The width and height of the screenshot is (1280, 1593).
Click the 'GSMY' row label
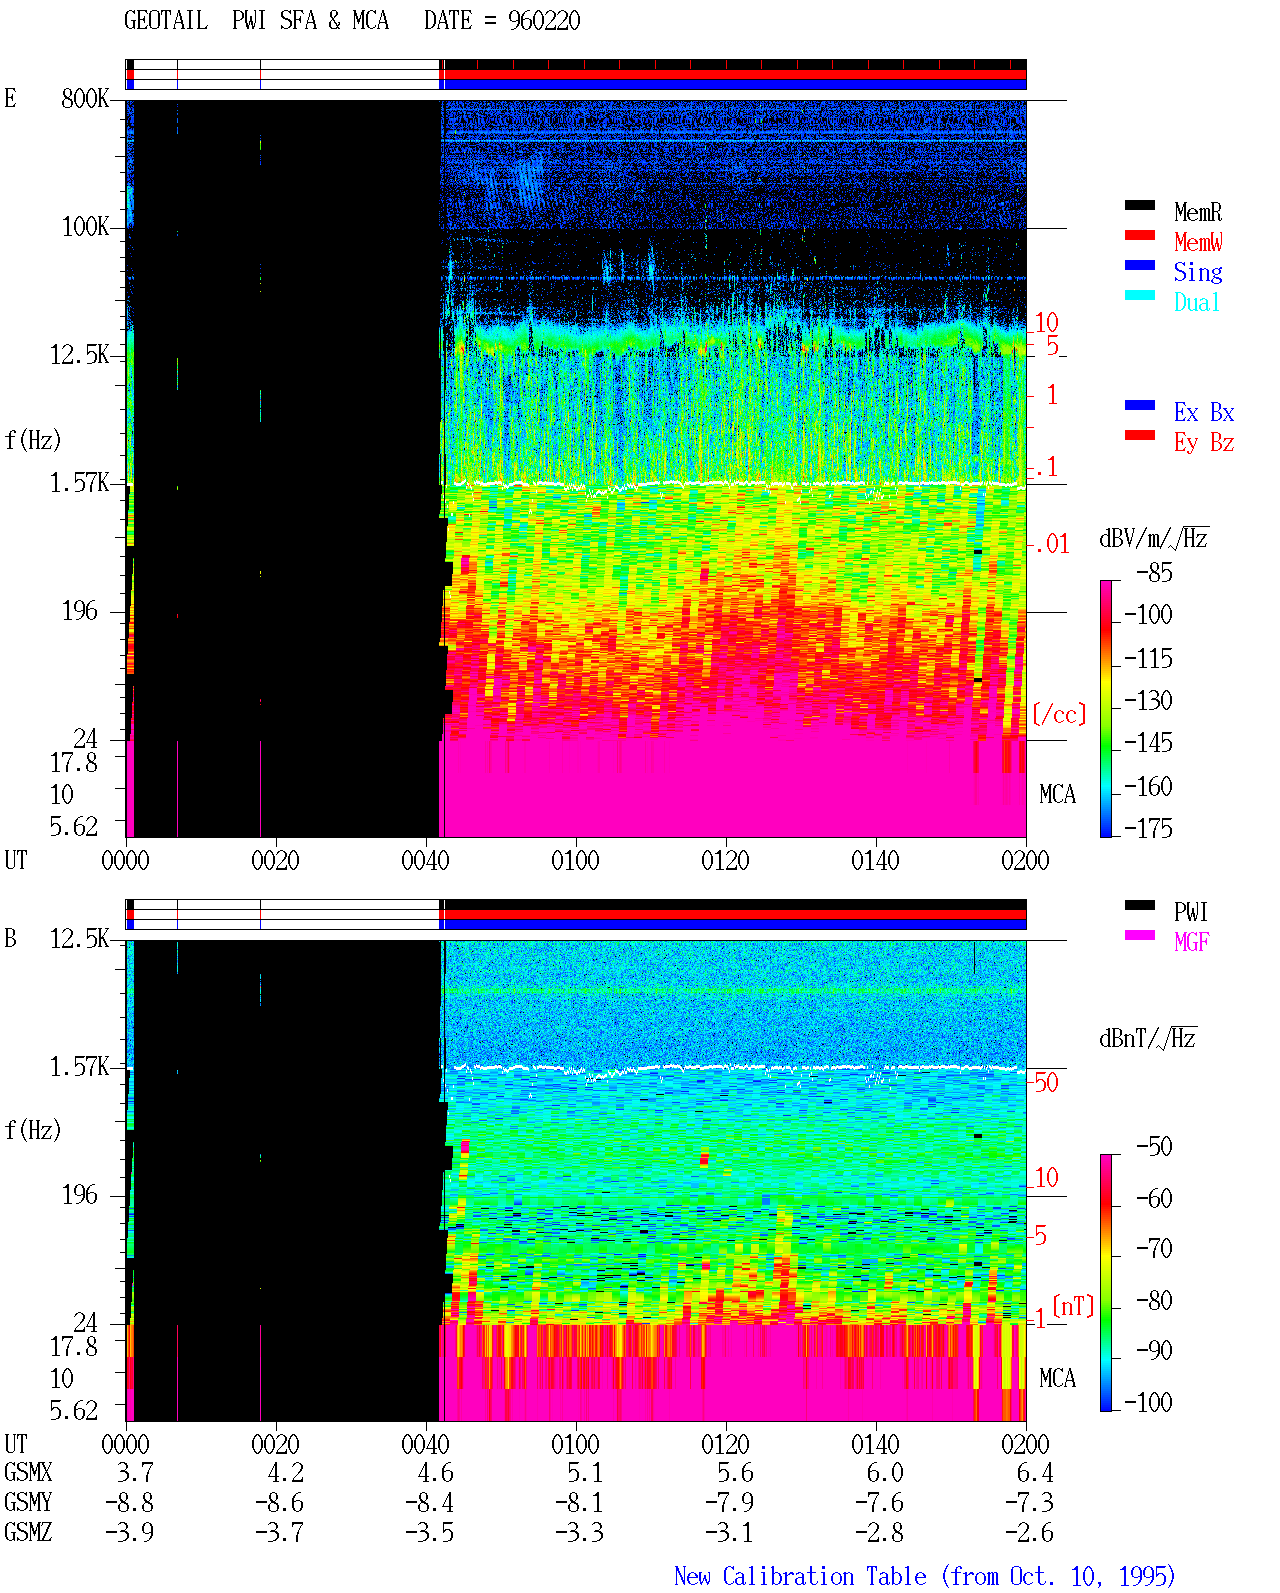(x=28, y=1503)
